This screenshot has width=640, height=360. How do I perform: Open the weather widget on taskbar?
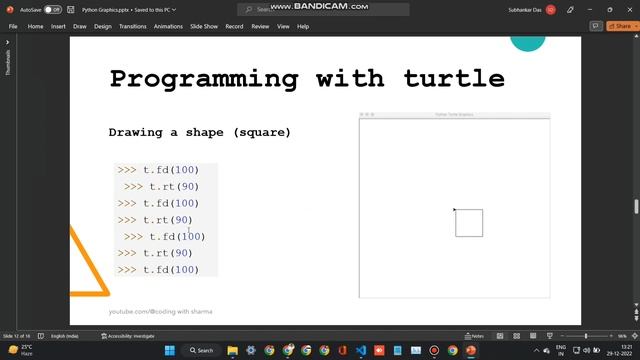(x=20, y=350)
